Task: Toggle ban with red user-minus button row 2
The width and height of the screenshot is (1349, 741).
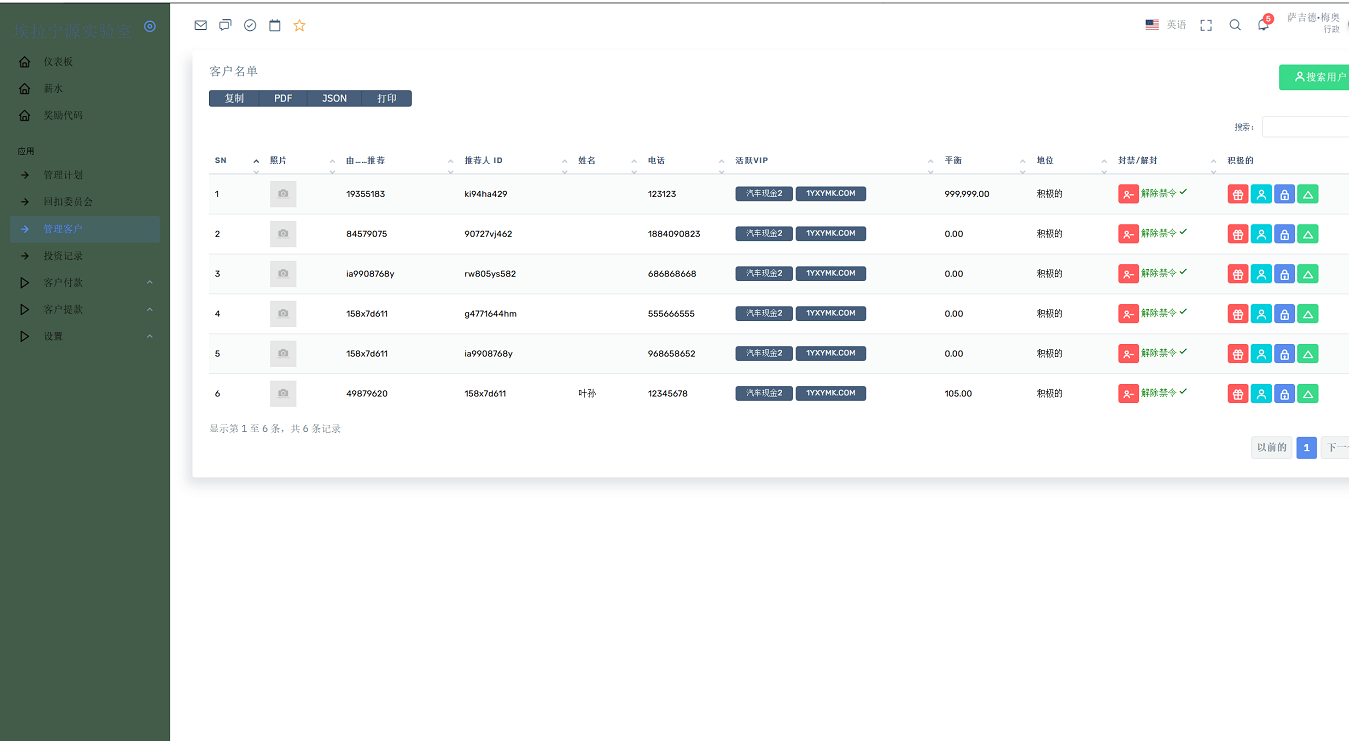Action: 1128,234
